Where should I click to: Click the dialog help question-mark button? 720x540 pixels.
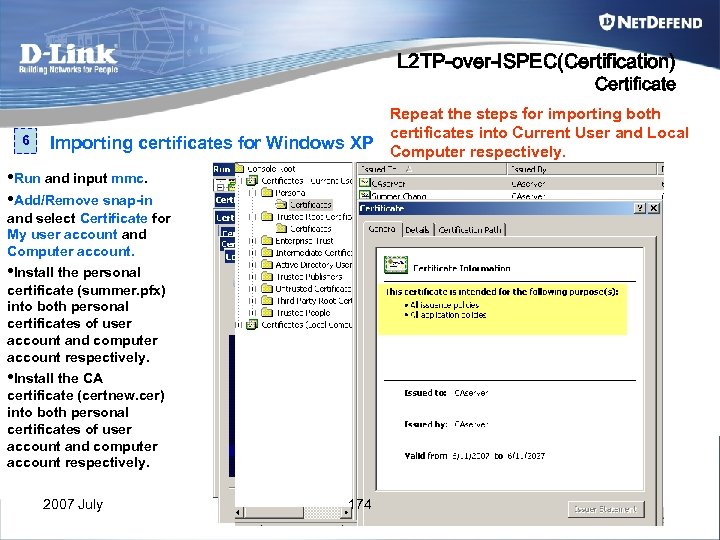tap(640, 208)
